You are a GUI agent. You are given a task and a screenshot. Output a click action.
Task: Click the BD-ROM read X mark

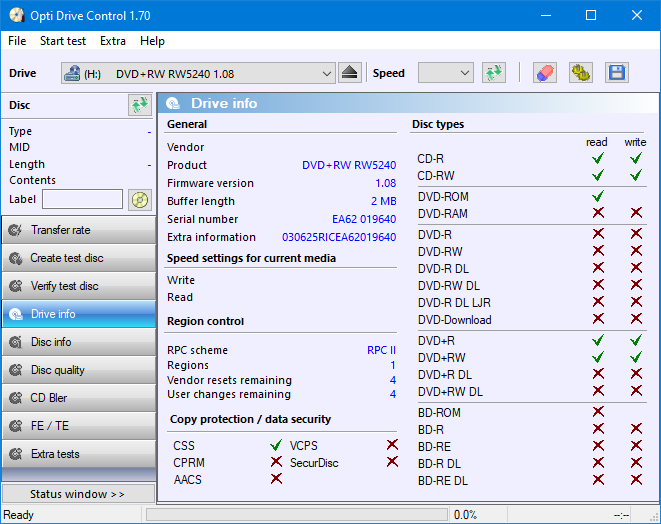coord(598,411)
